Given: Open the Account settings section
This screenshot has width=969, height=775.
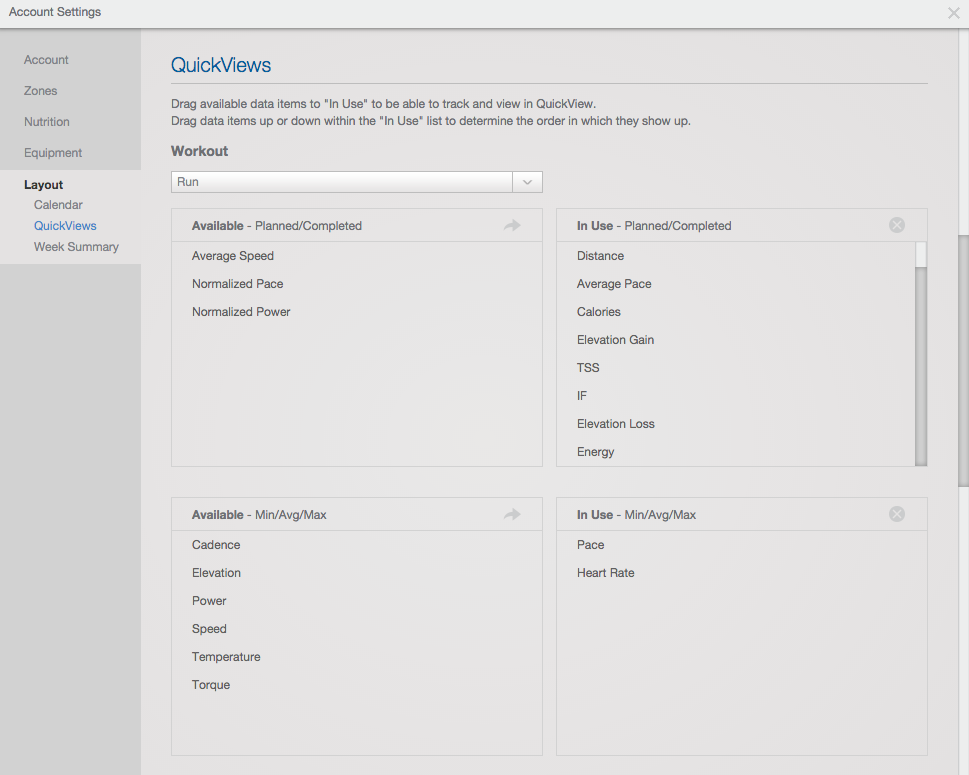Looking at the screenshot, I should [46, 60].
